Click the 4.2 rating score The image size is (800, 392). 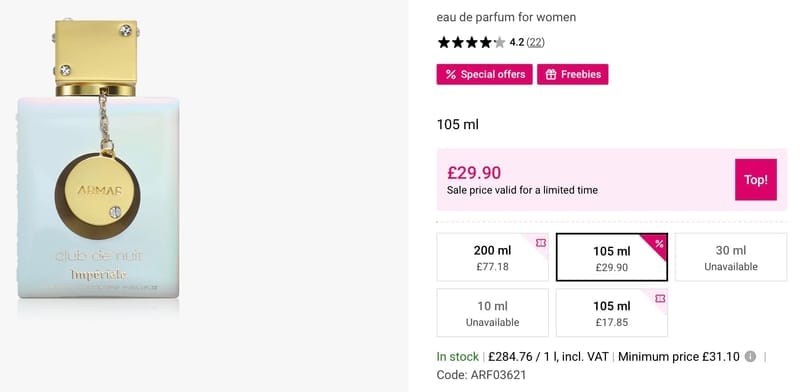[x=516, y=42]
